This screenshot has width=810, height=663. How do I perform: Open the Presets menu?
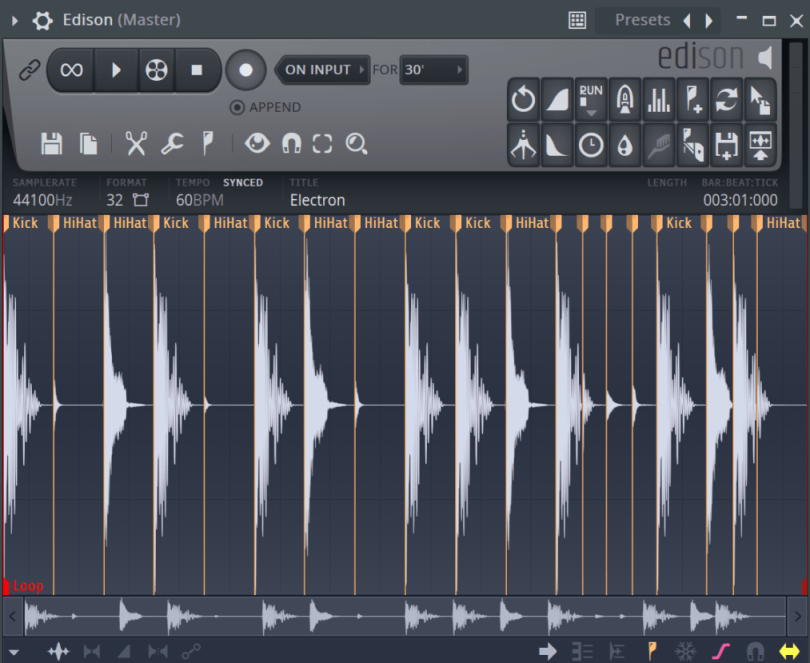[643, 20]
